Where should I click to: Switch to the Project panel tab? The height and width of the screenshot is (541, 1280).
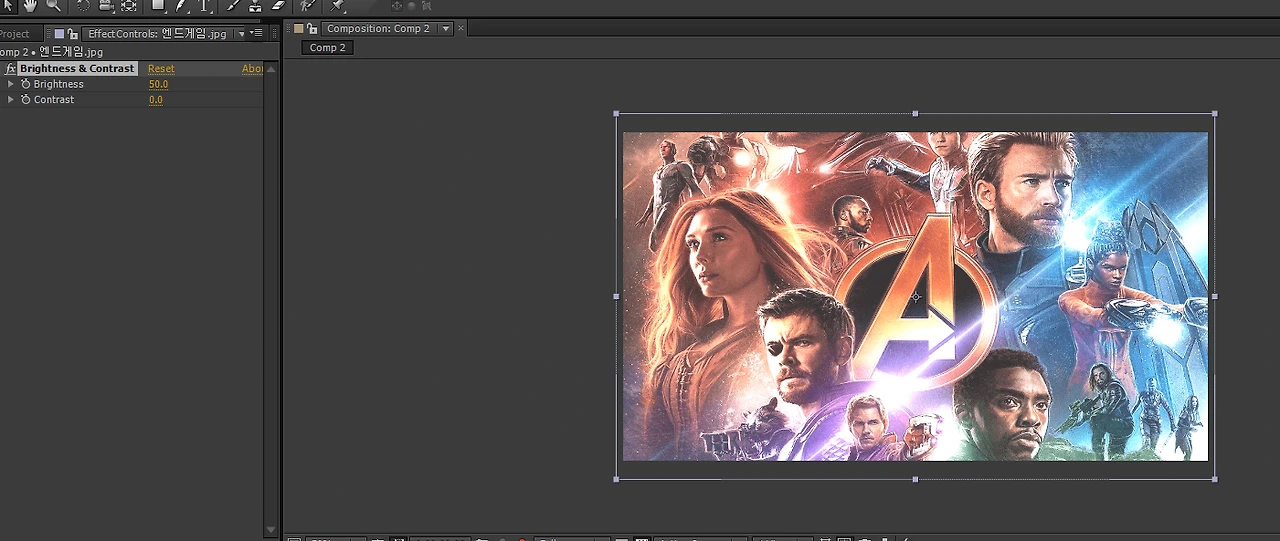coord(15,34)
